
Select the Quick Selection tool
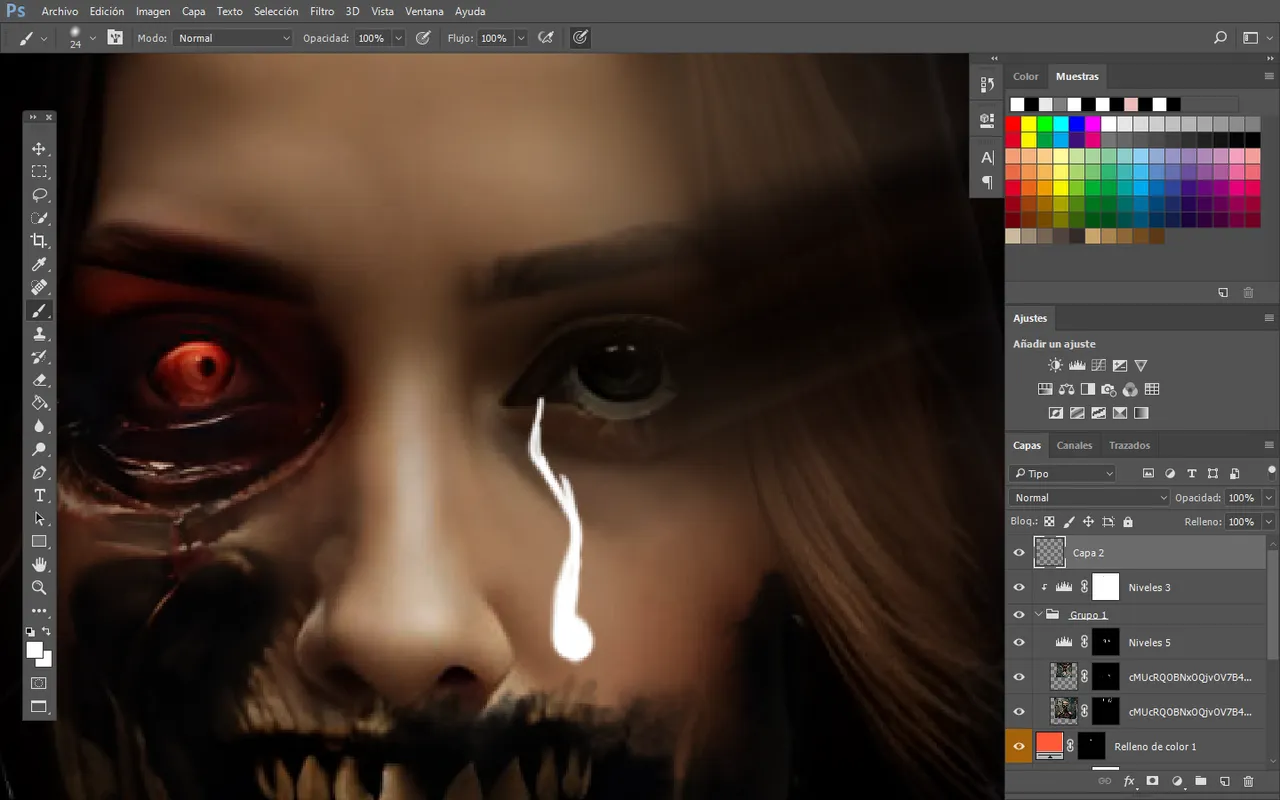[x=39, y=218]
